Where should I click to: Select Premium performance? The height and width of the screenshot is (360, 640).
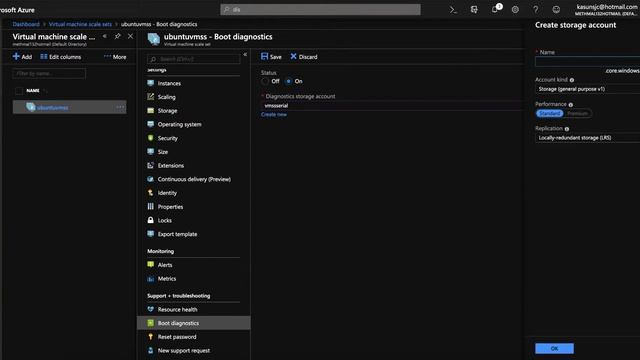pos(578,113)
